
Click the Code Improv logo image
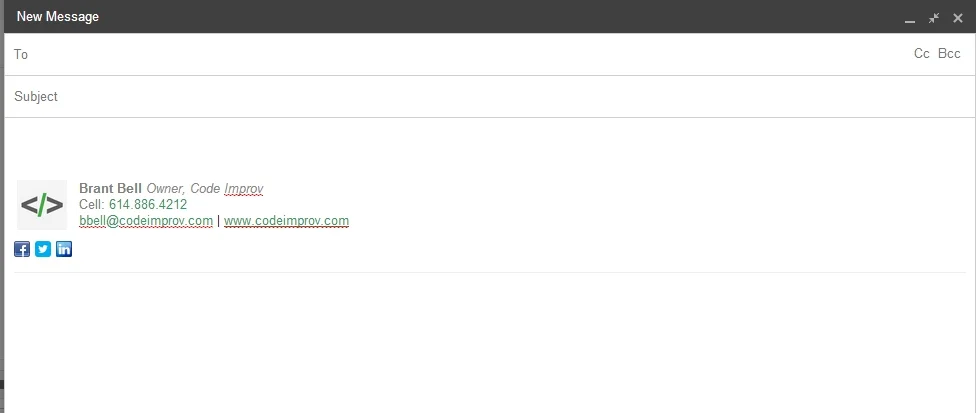pos(42,205)
